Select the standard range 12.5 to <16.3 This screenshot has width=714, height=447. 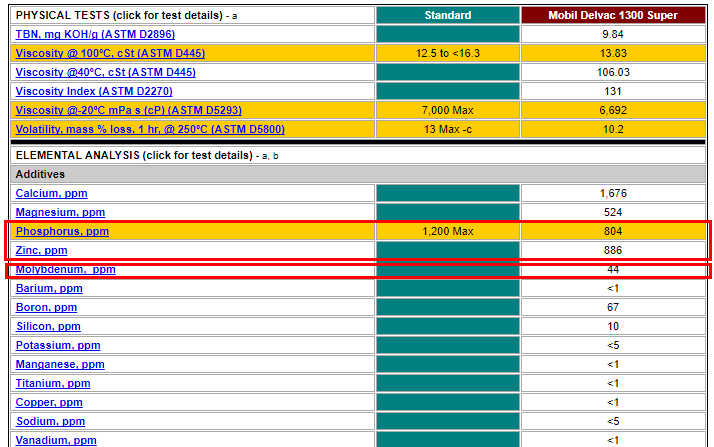pos(448,53)
